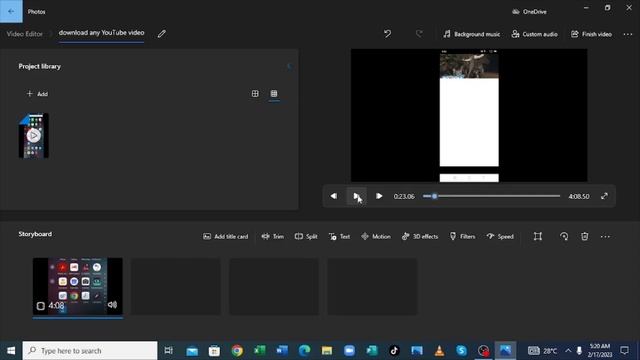Open 3D effects editor
The height and width of the screenshot is (360, 640).
tap(420, 237)
